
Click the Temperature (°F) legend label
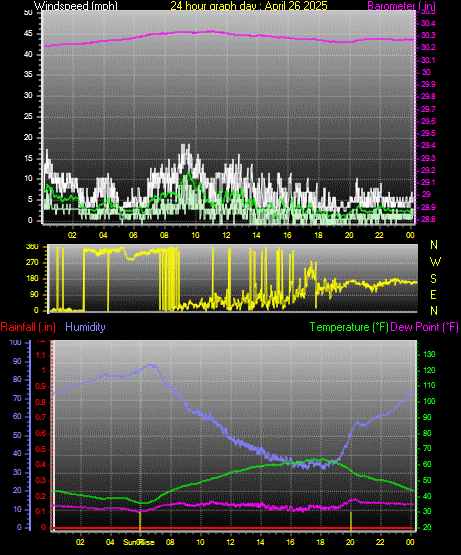pos(349,327)
